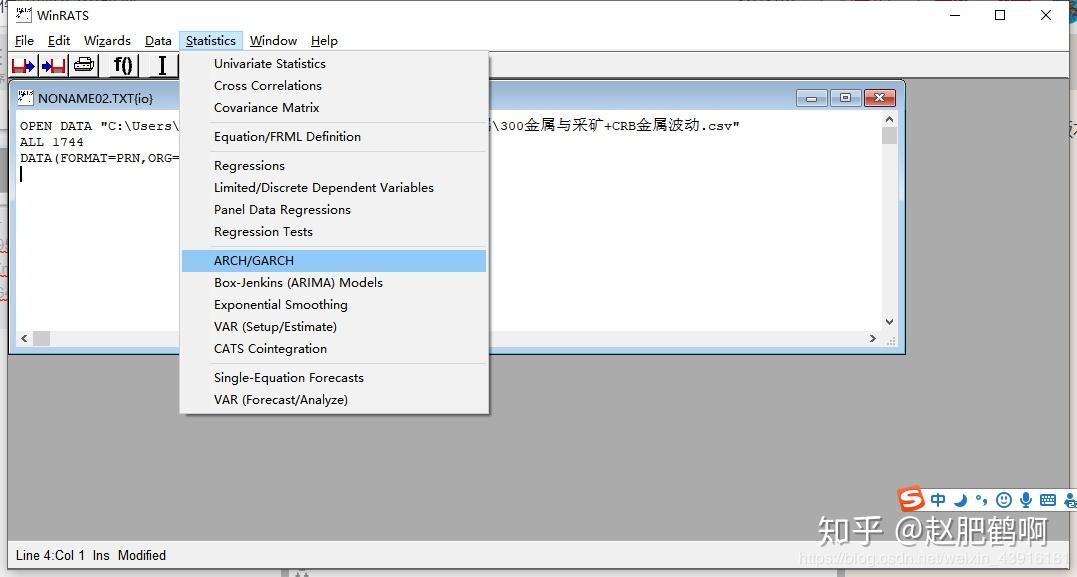This screenshot has height=577, width=1077.
Task: Choose Cross Correlations menu item
Action: 267,85
